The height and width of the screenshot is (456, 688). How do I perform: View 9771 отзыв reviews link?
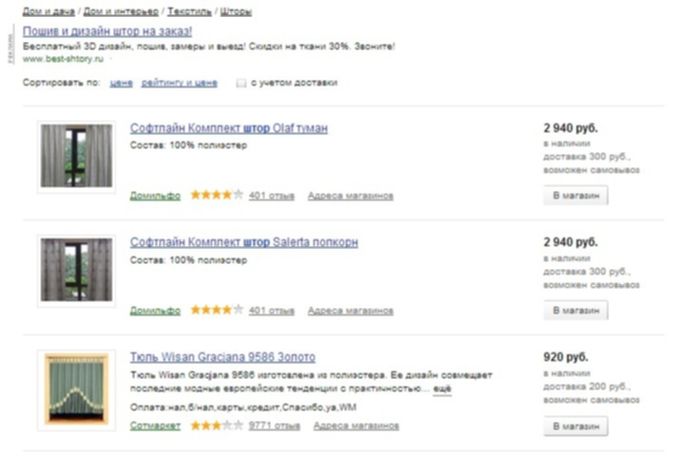coord(274,426)
